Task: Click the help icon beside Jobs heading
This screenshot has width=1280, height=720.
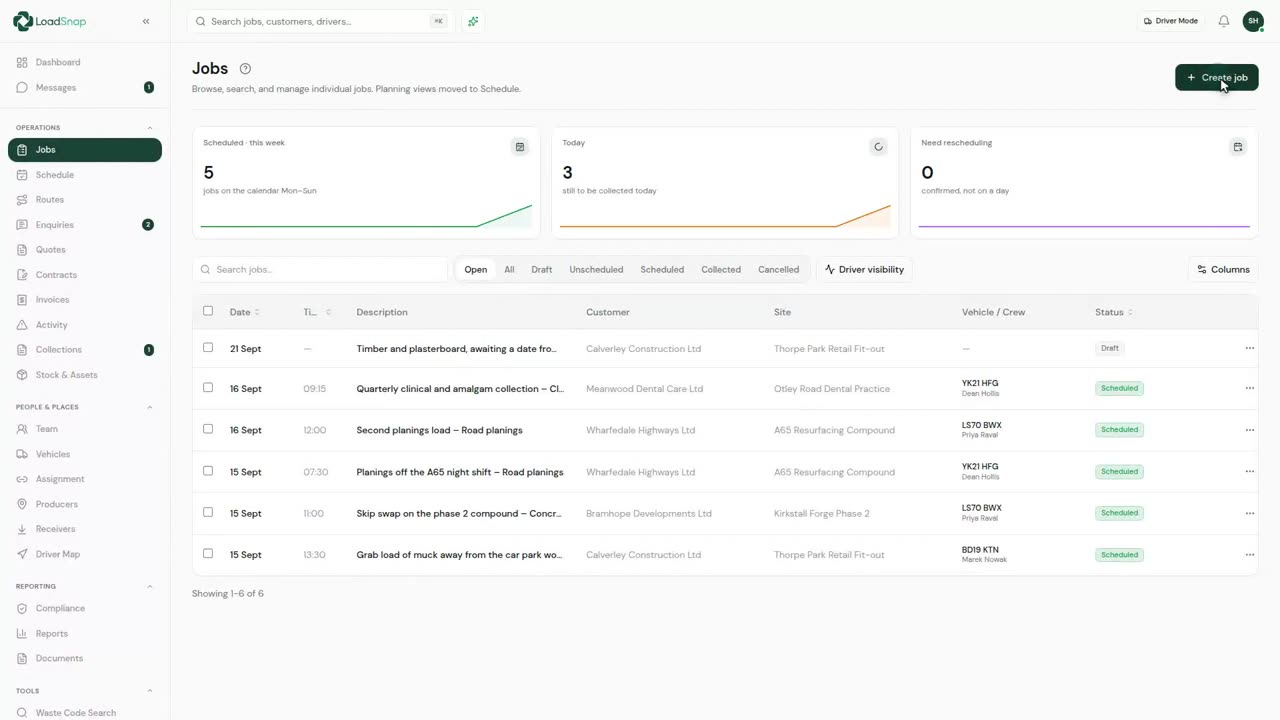Action: click(x=245, y=69)
